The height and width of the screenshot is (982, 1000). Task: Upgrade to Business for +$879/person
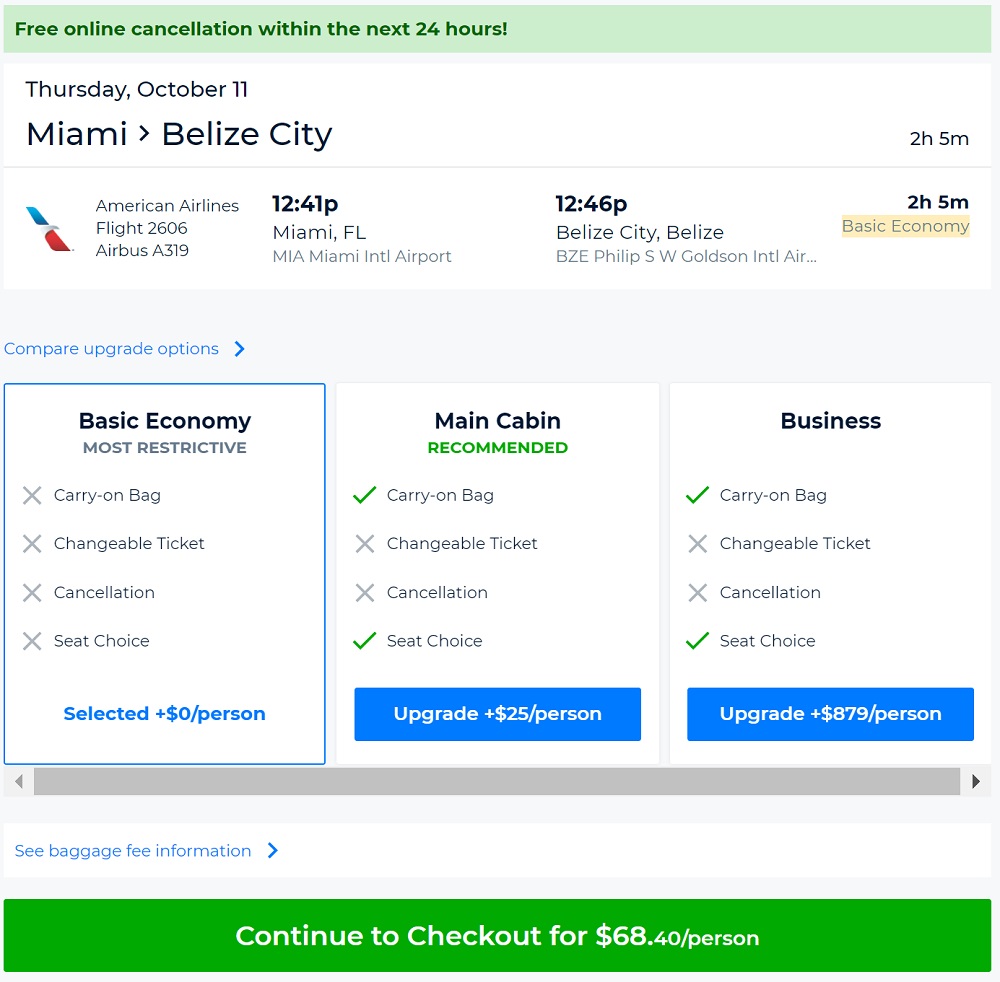click(830, 714)
